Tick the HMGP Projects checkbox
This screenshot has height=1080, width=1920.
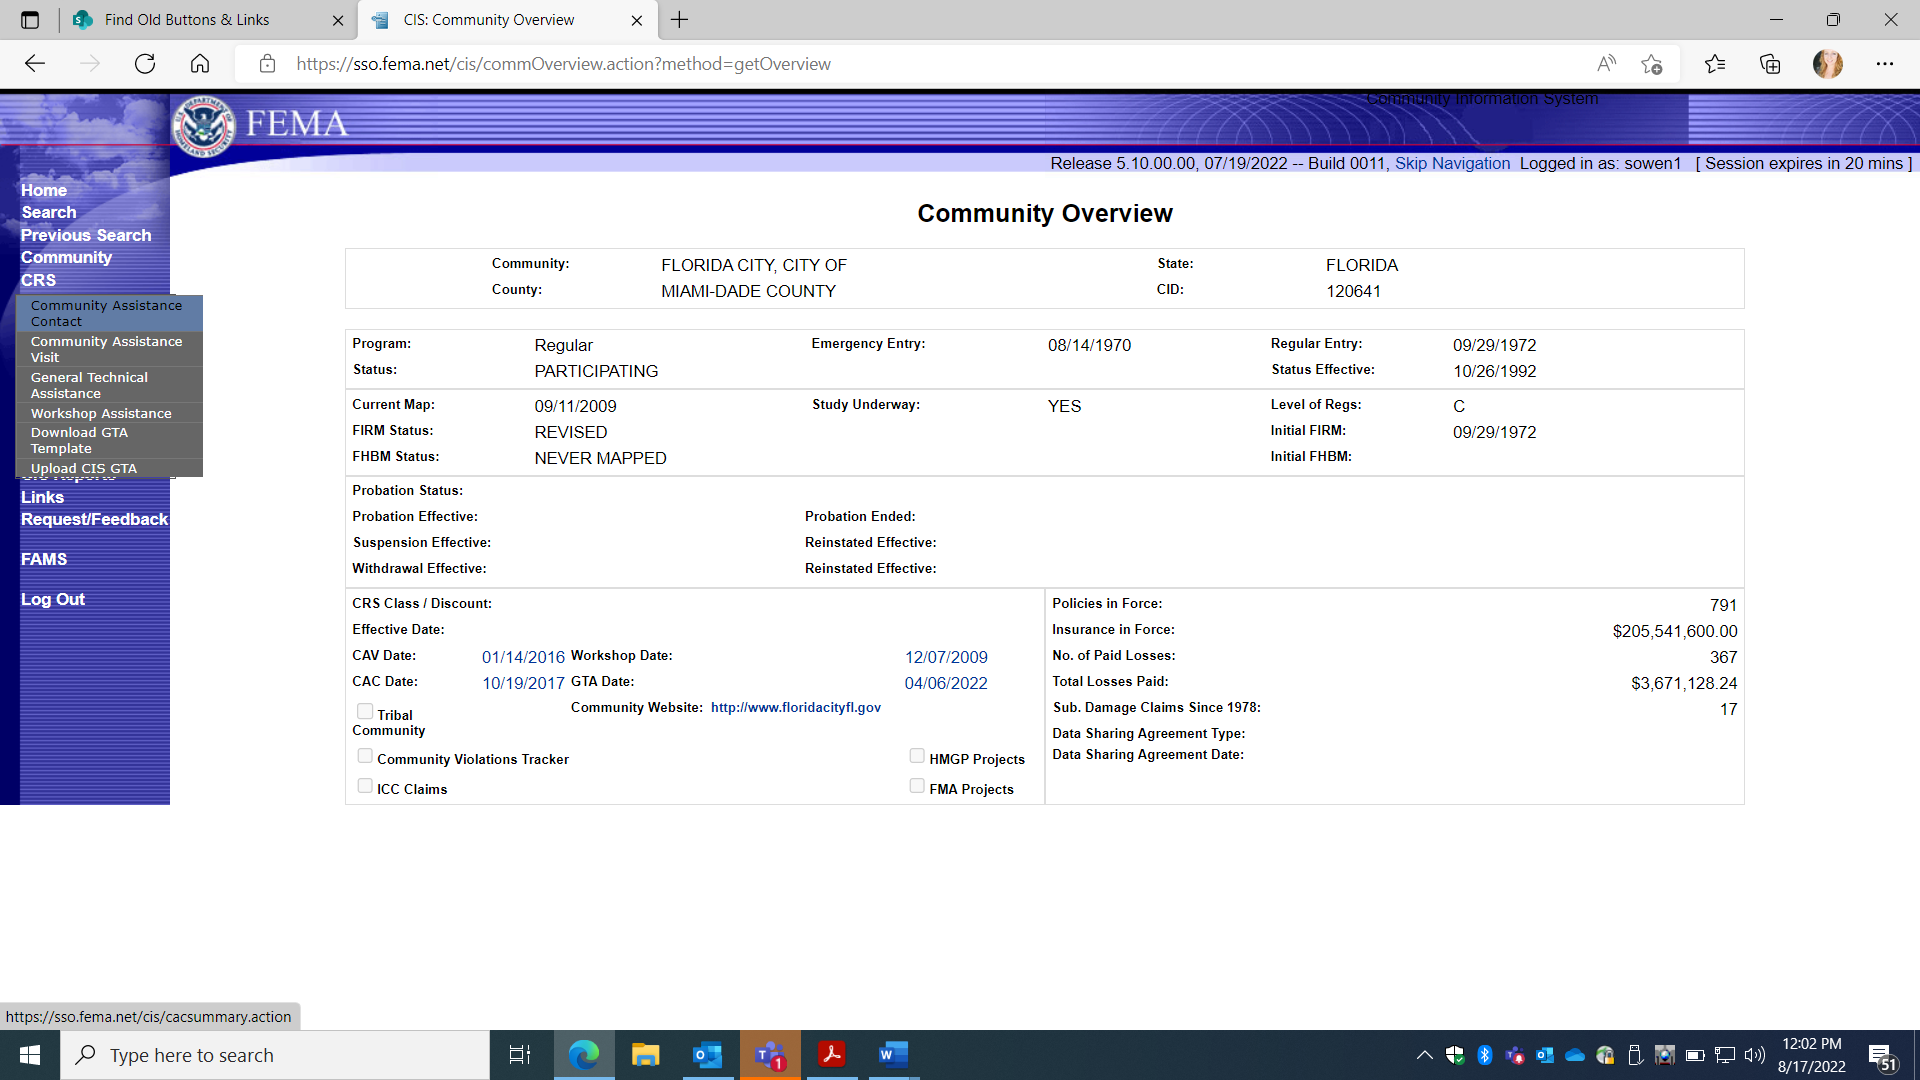pos(917,756)
